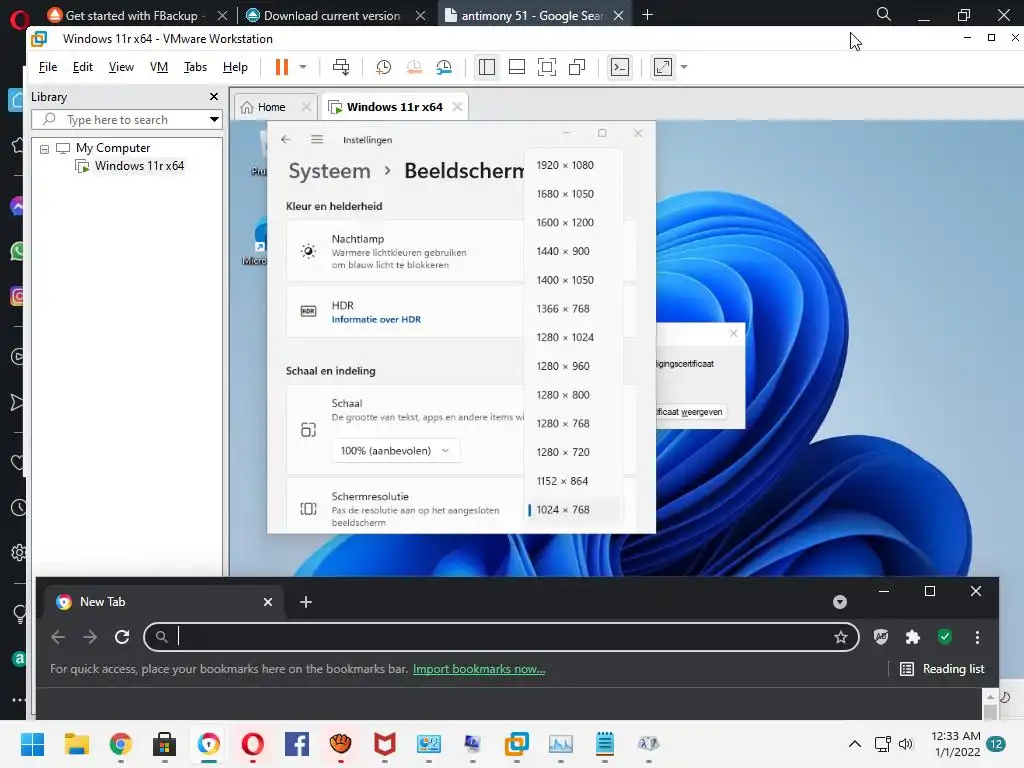Click the Systeem breadcrumb
Viewport: 1024px width, 768px height.
(329, 171)
